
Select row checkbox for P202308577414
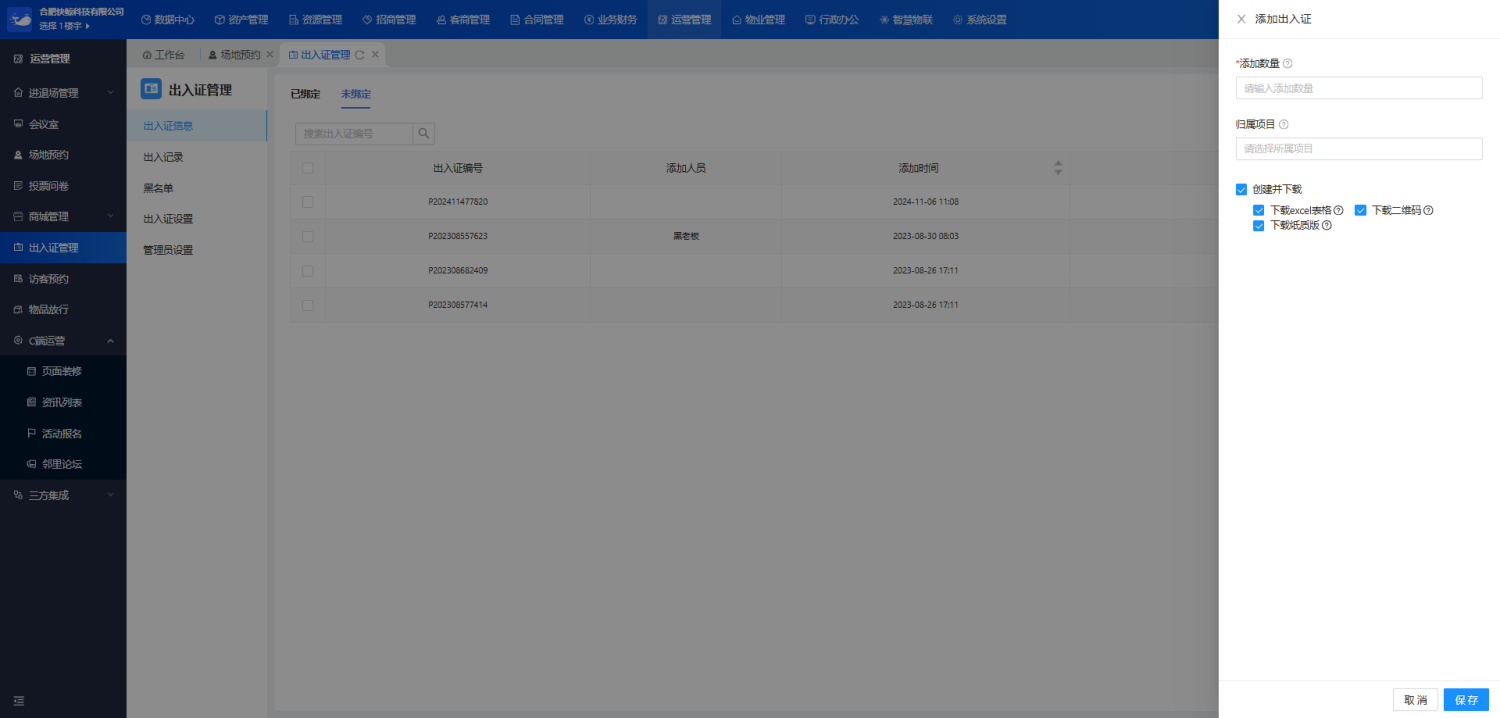[x=308, y=305]
